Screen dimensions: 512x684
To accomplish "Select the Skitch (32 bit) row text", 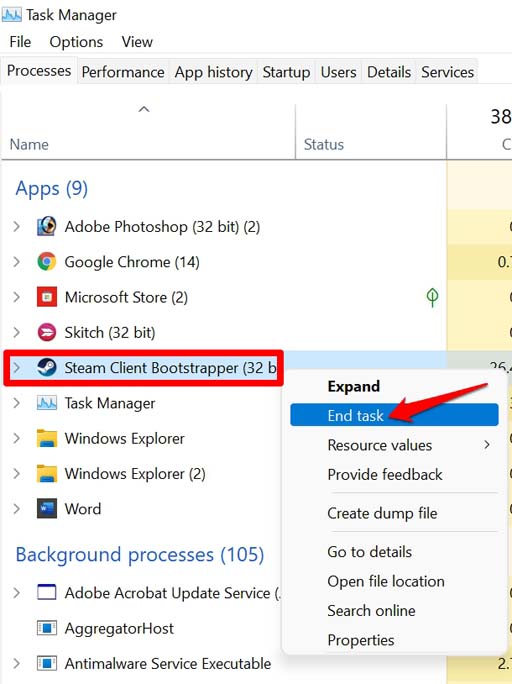I will coord(110,333).
